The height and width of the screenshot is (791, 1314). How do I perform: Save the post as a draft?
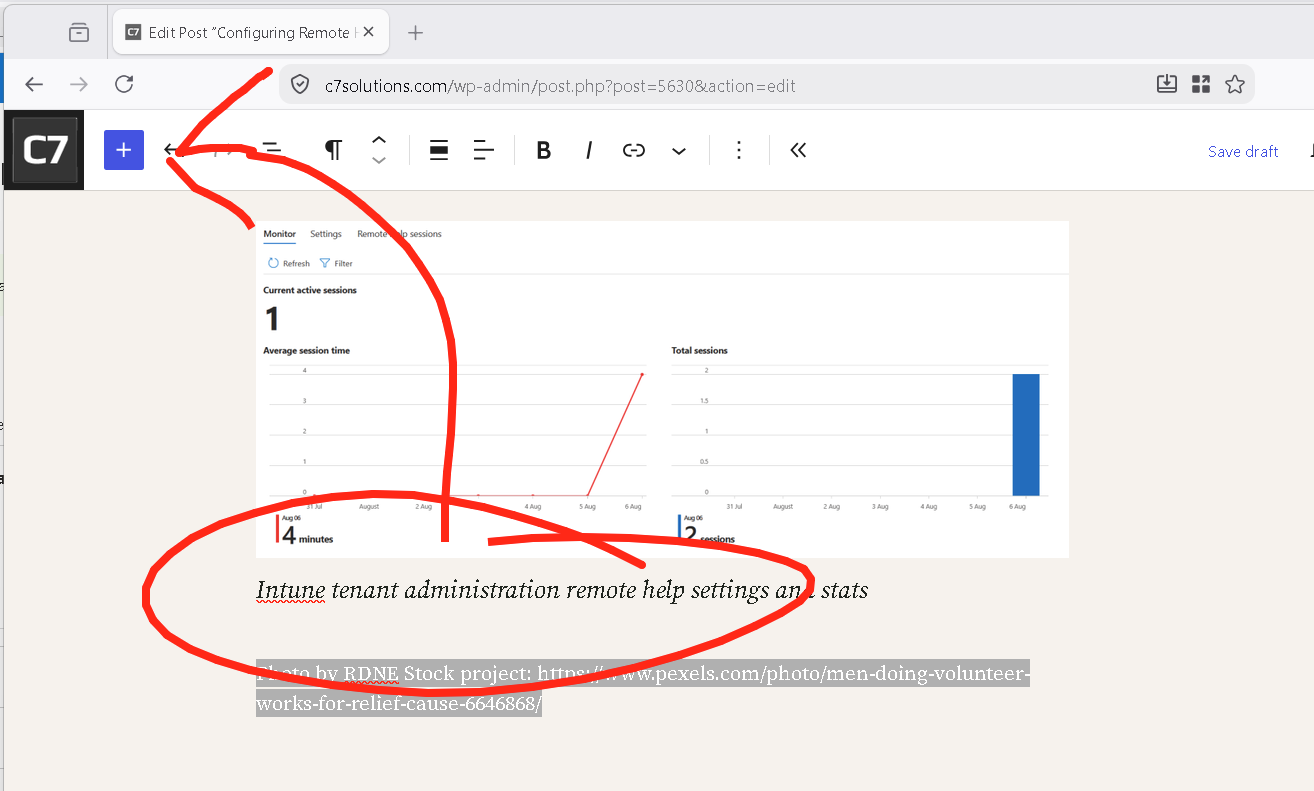pos(1243,152)
